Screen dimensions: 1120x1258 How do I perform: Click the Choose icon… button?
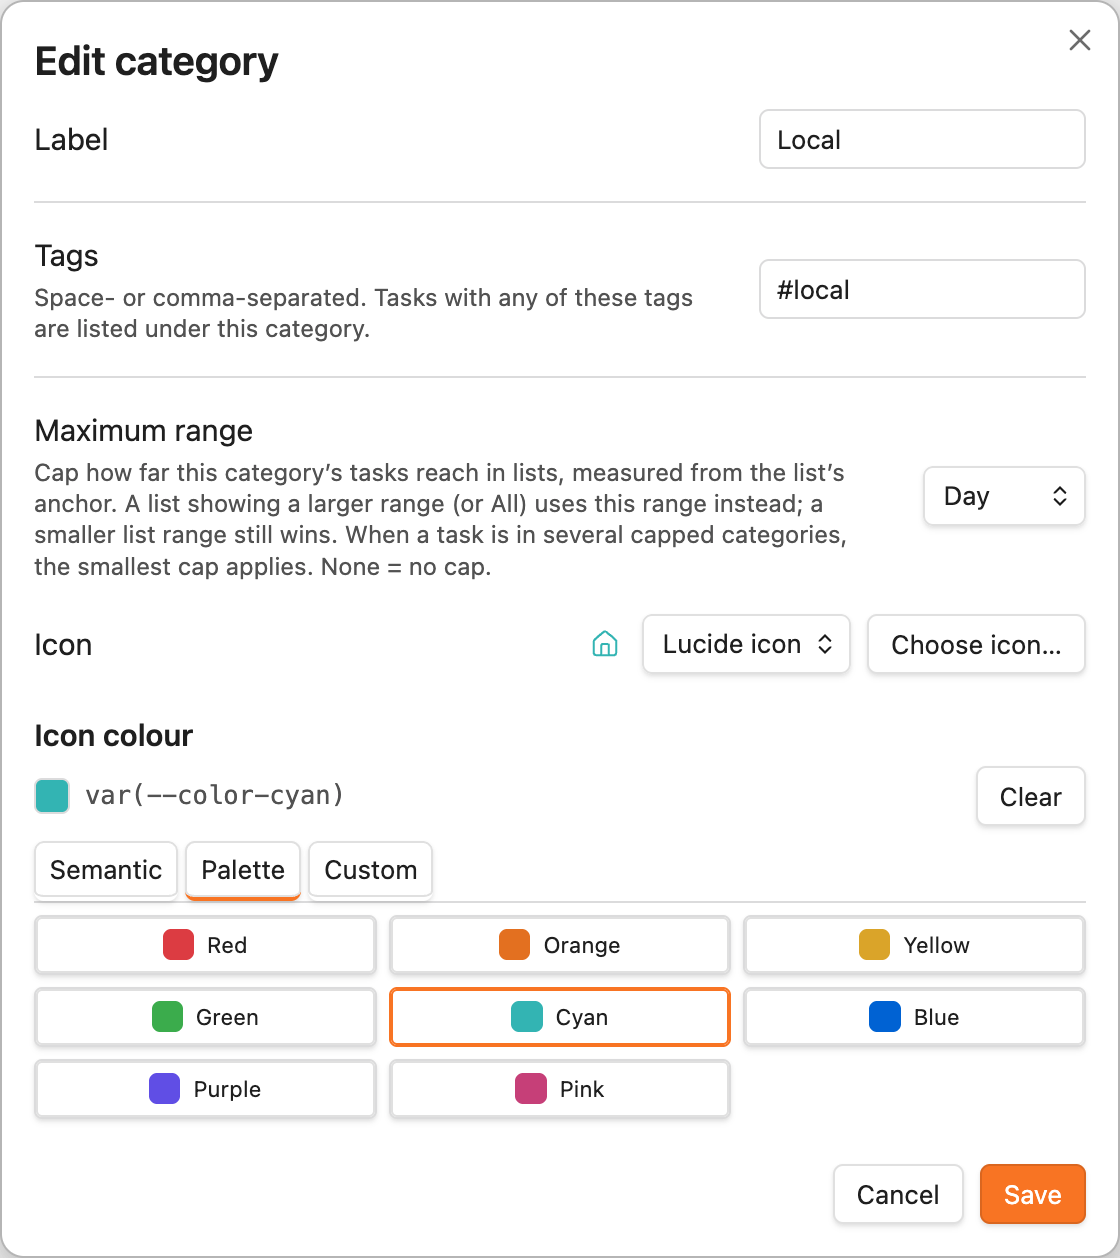[976, 644]
